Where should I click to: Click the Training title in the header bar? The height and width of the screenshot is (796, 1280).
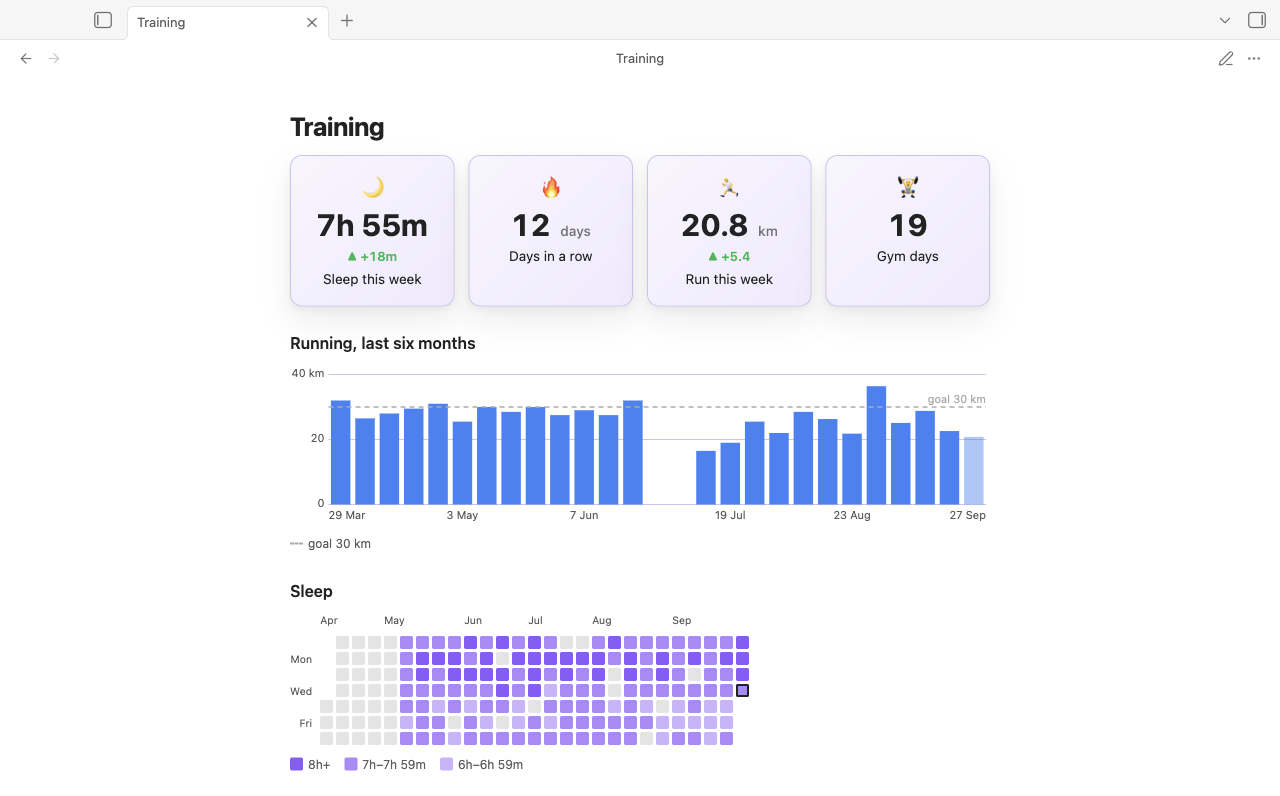(640, 59)
